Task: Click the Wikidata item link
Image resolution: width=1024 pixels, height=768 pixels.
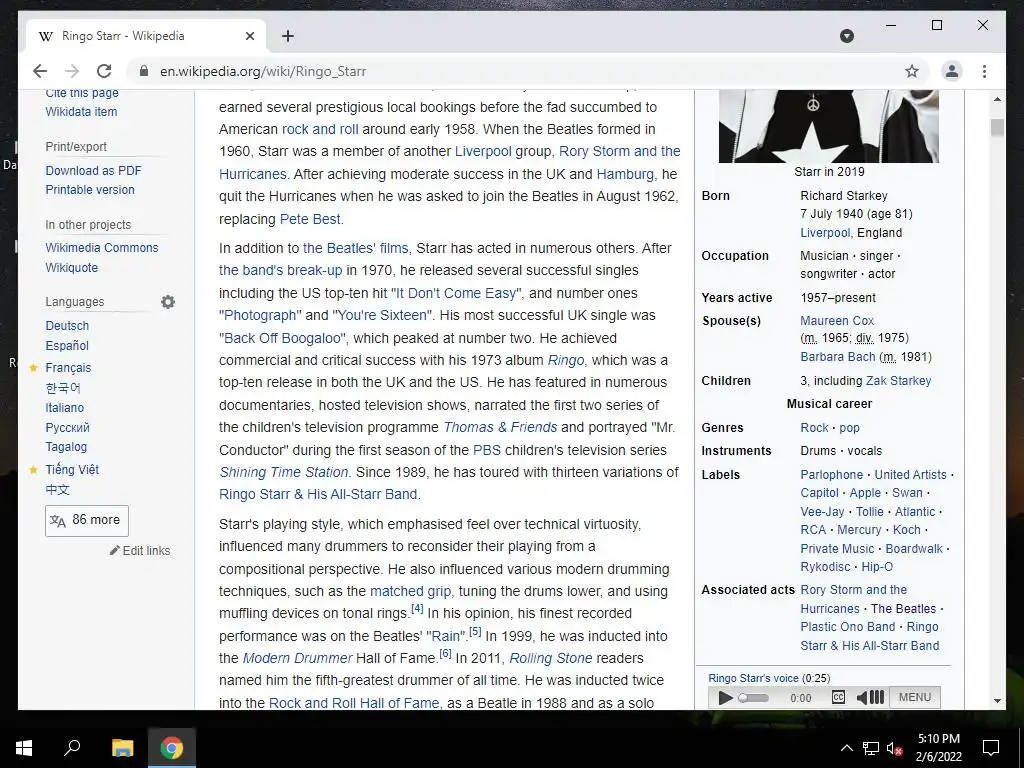Action: point(82,112)
